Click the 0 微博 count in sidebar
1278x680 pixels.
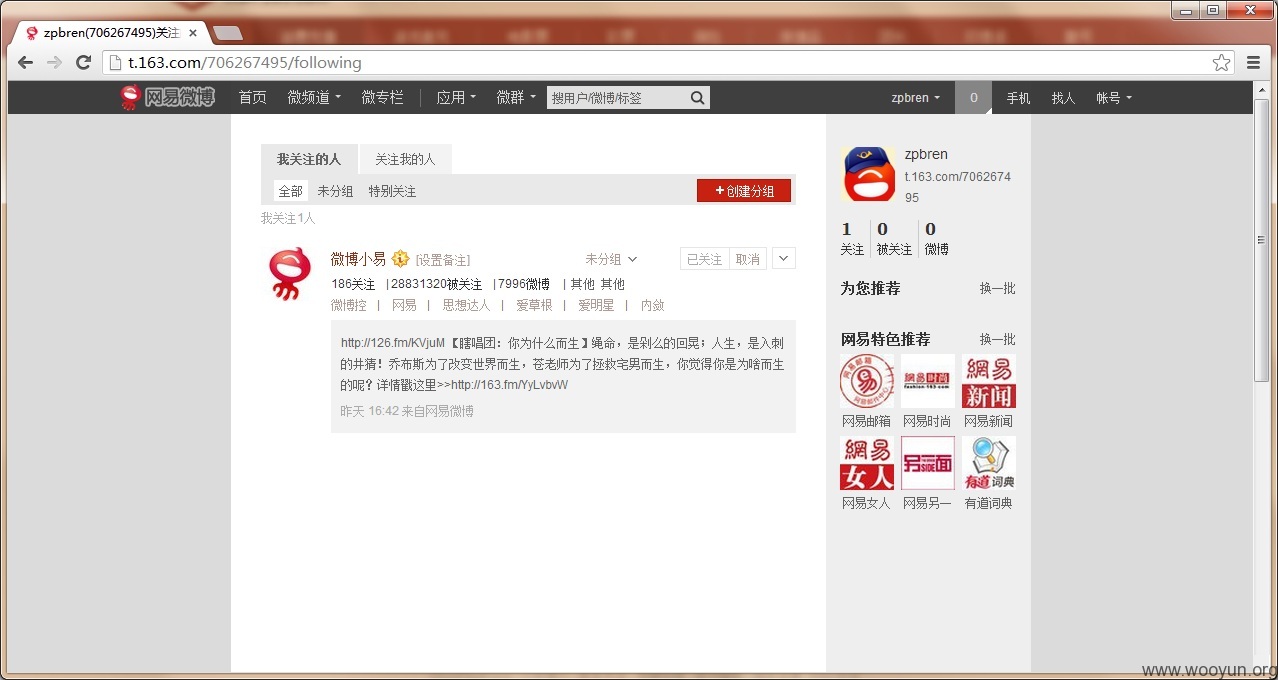936,239
